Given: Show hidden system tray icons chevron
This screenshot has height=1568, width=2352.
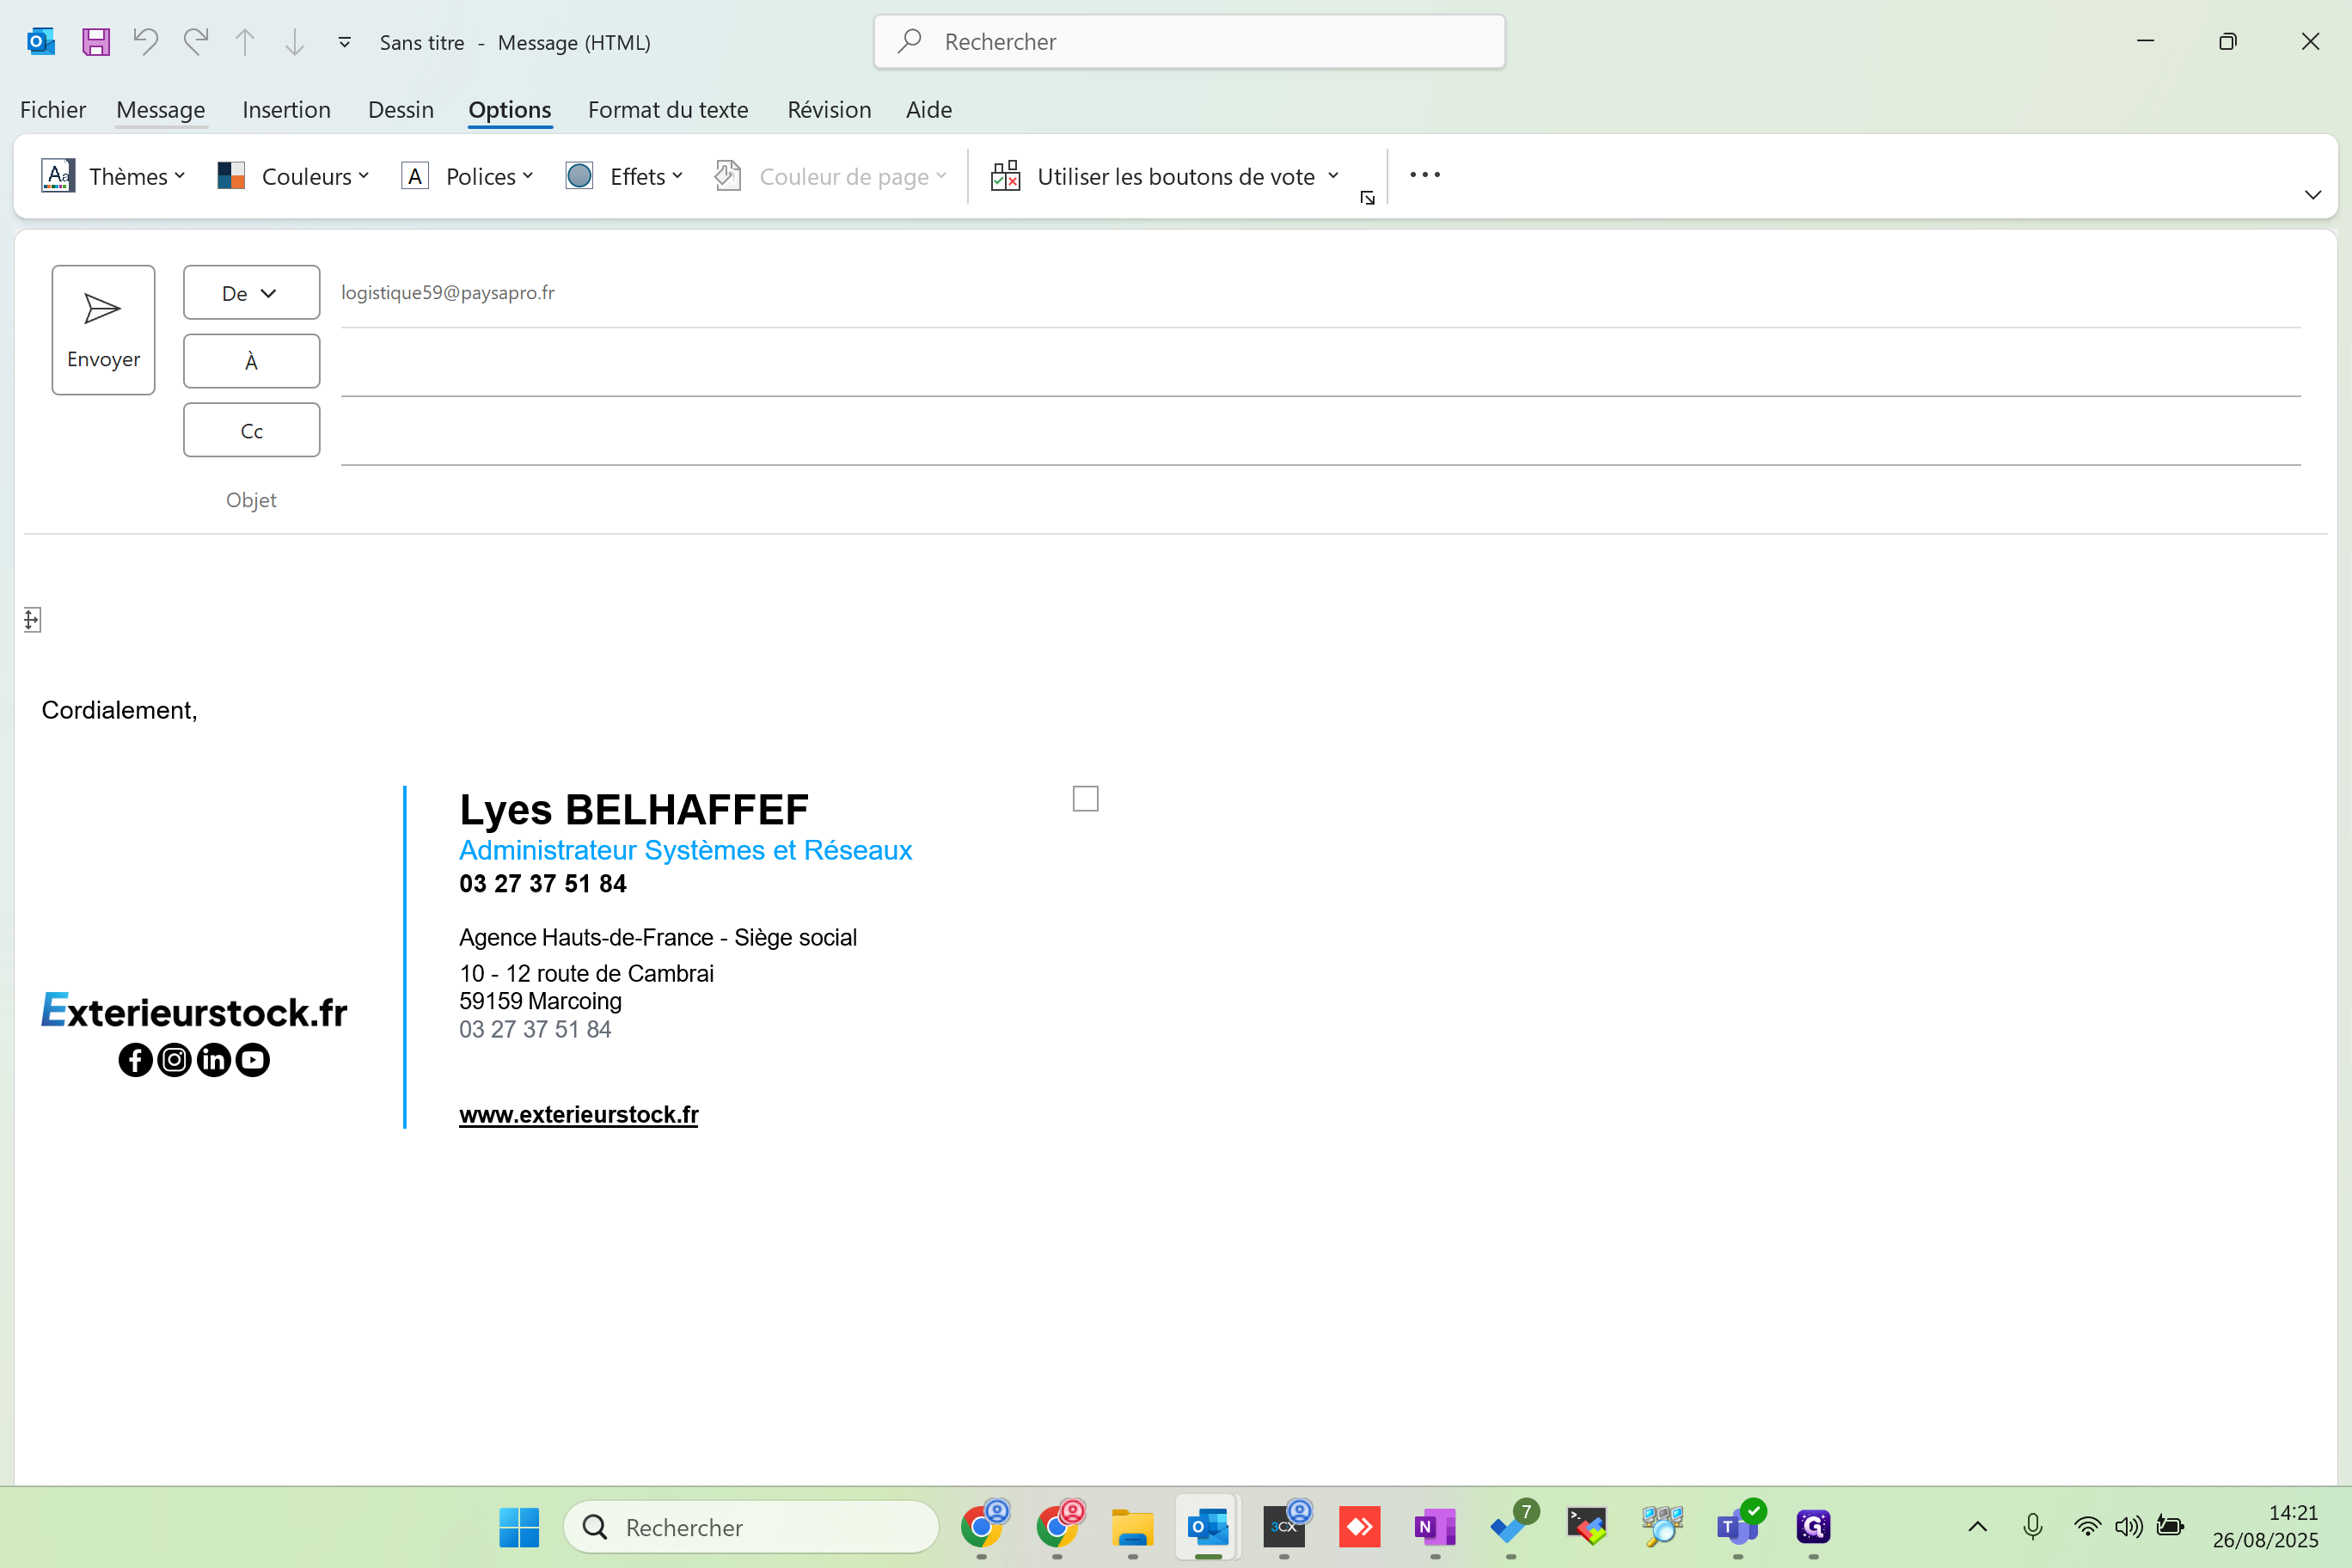Looking at the screenshot, I should [1977, 1527].
